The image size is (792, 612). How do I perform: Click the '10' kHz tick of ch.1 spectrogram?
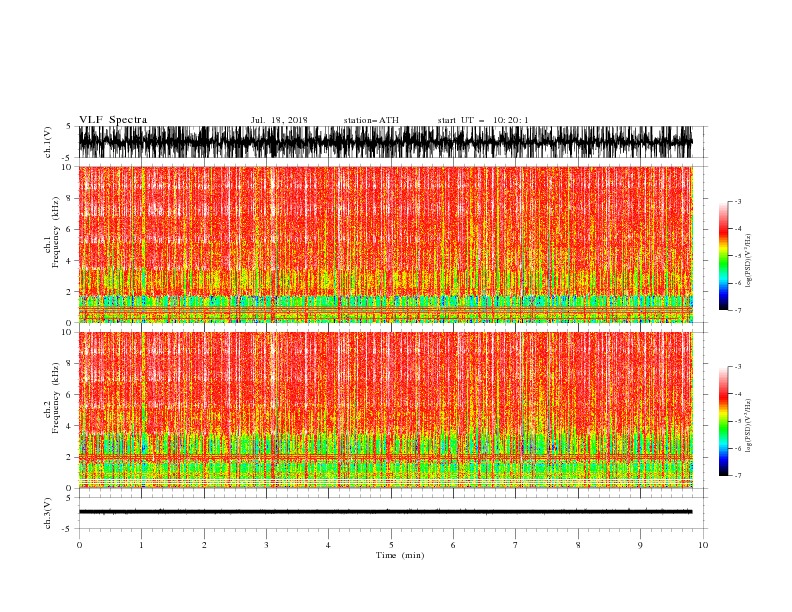pos(68,167)
